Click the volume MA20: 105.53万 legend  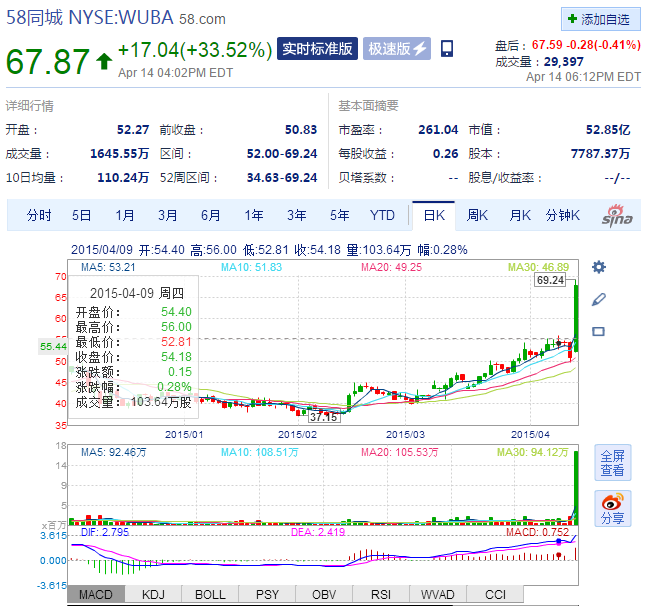point(400,452)
